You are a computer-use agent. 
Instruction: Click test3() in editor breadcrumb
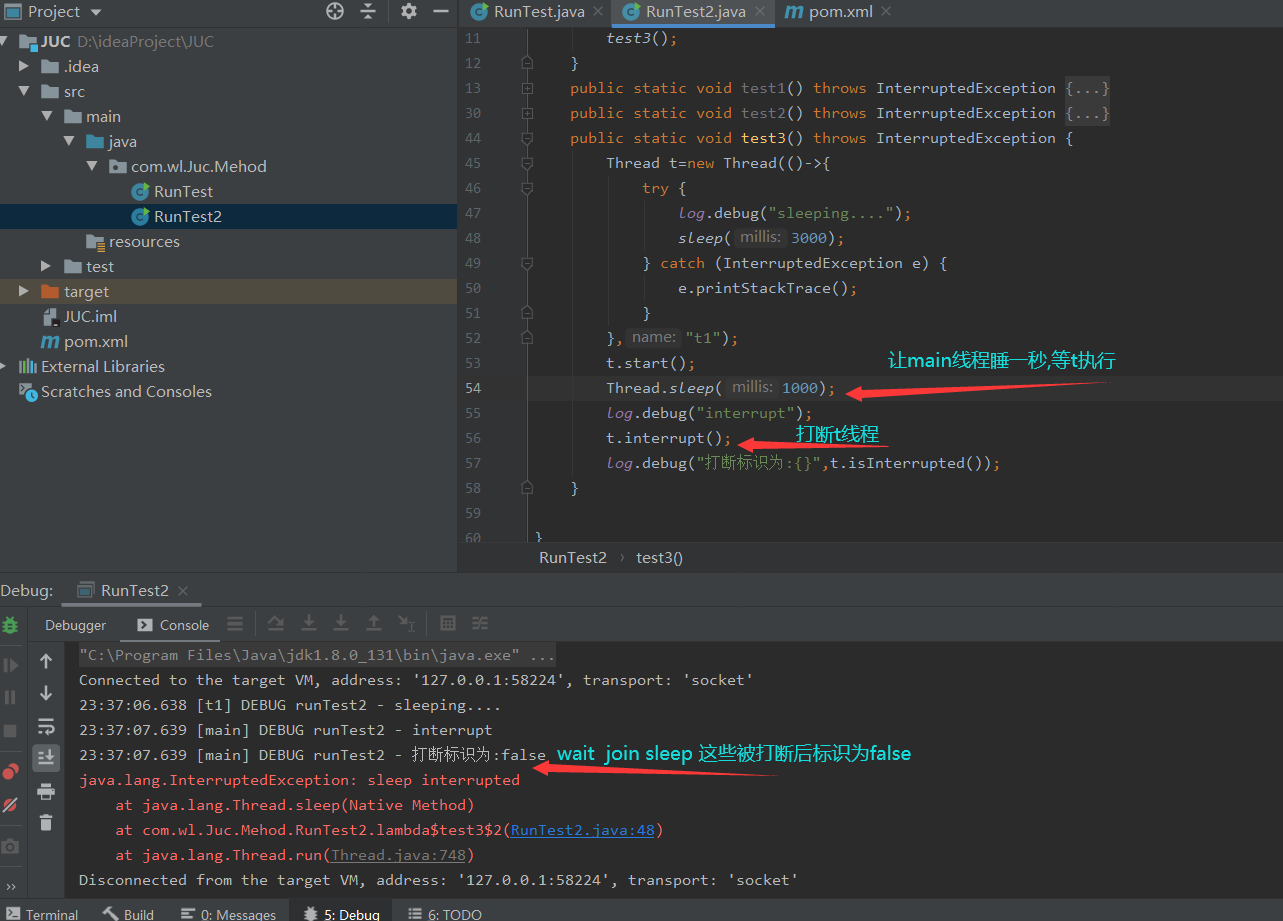pos(659,558)
